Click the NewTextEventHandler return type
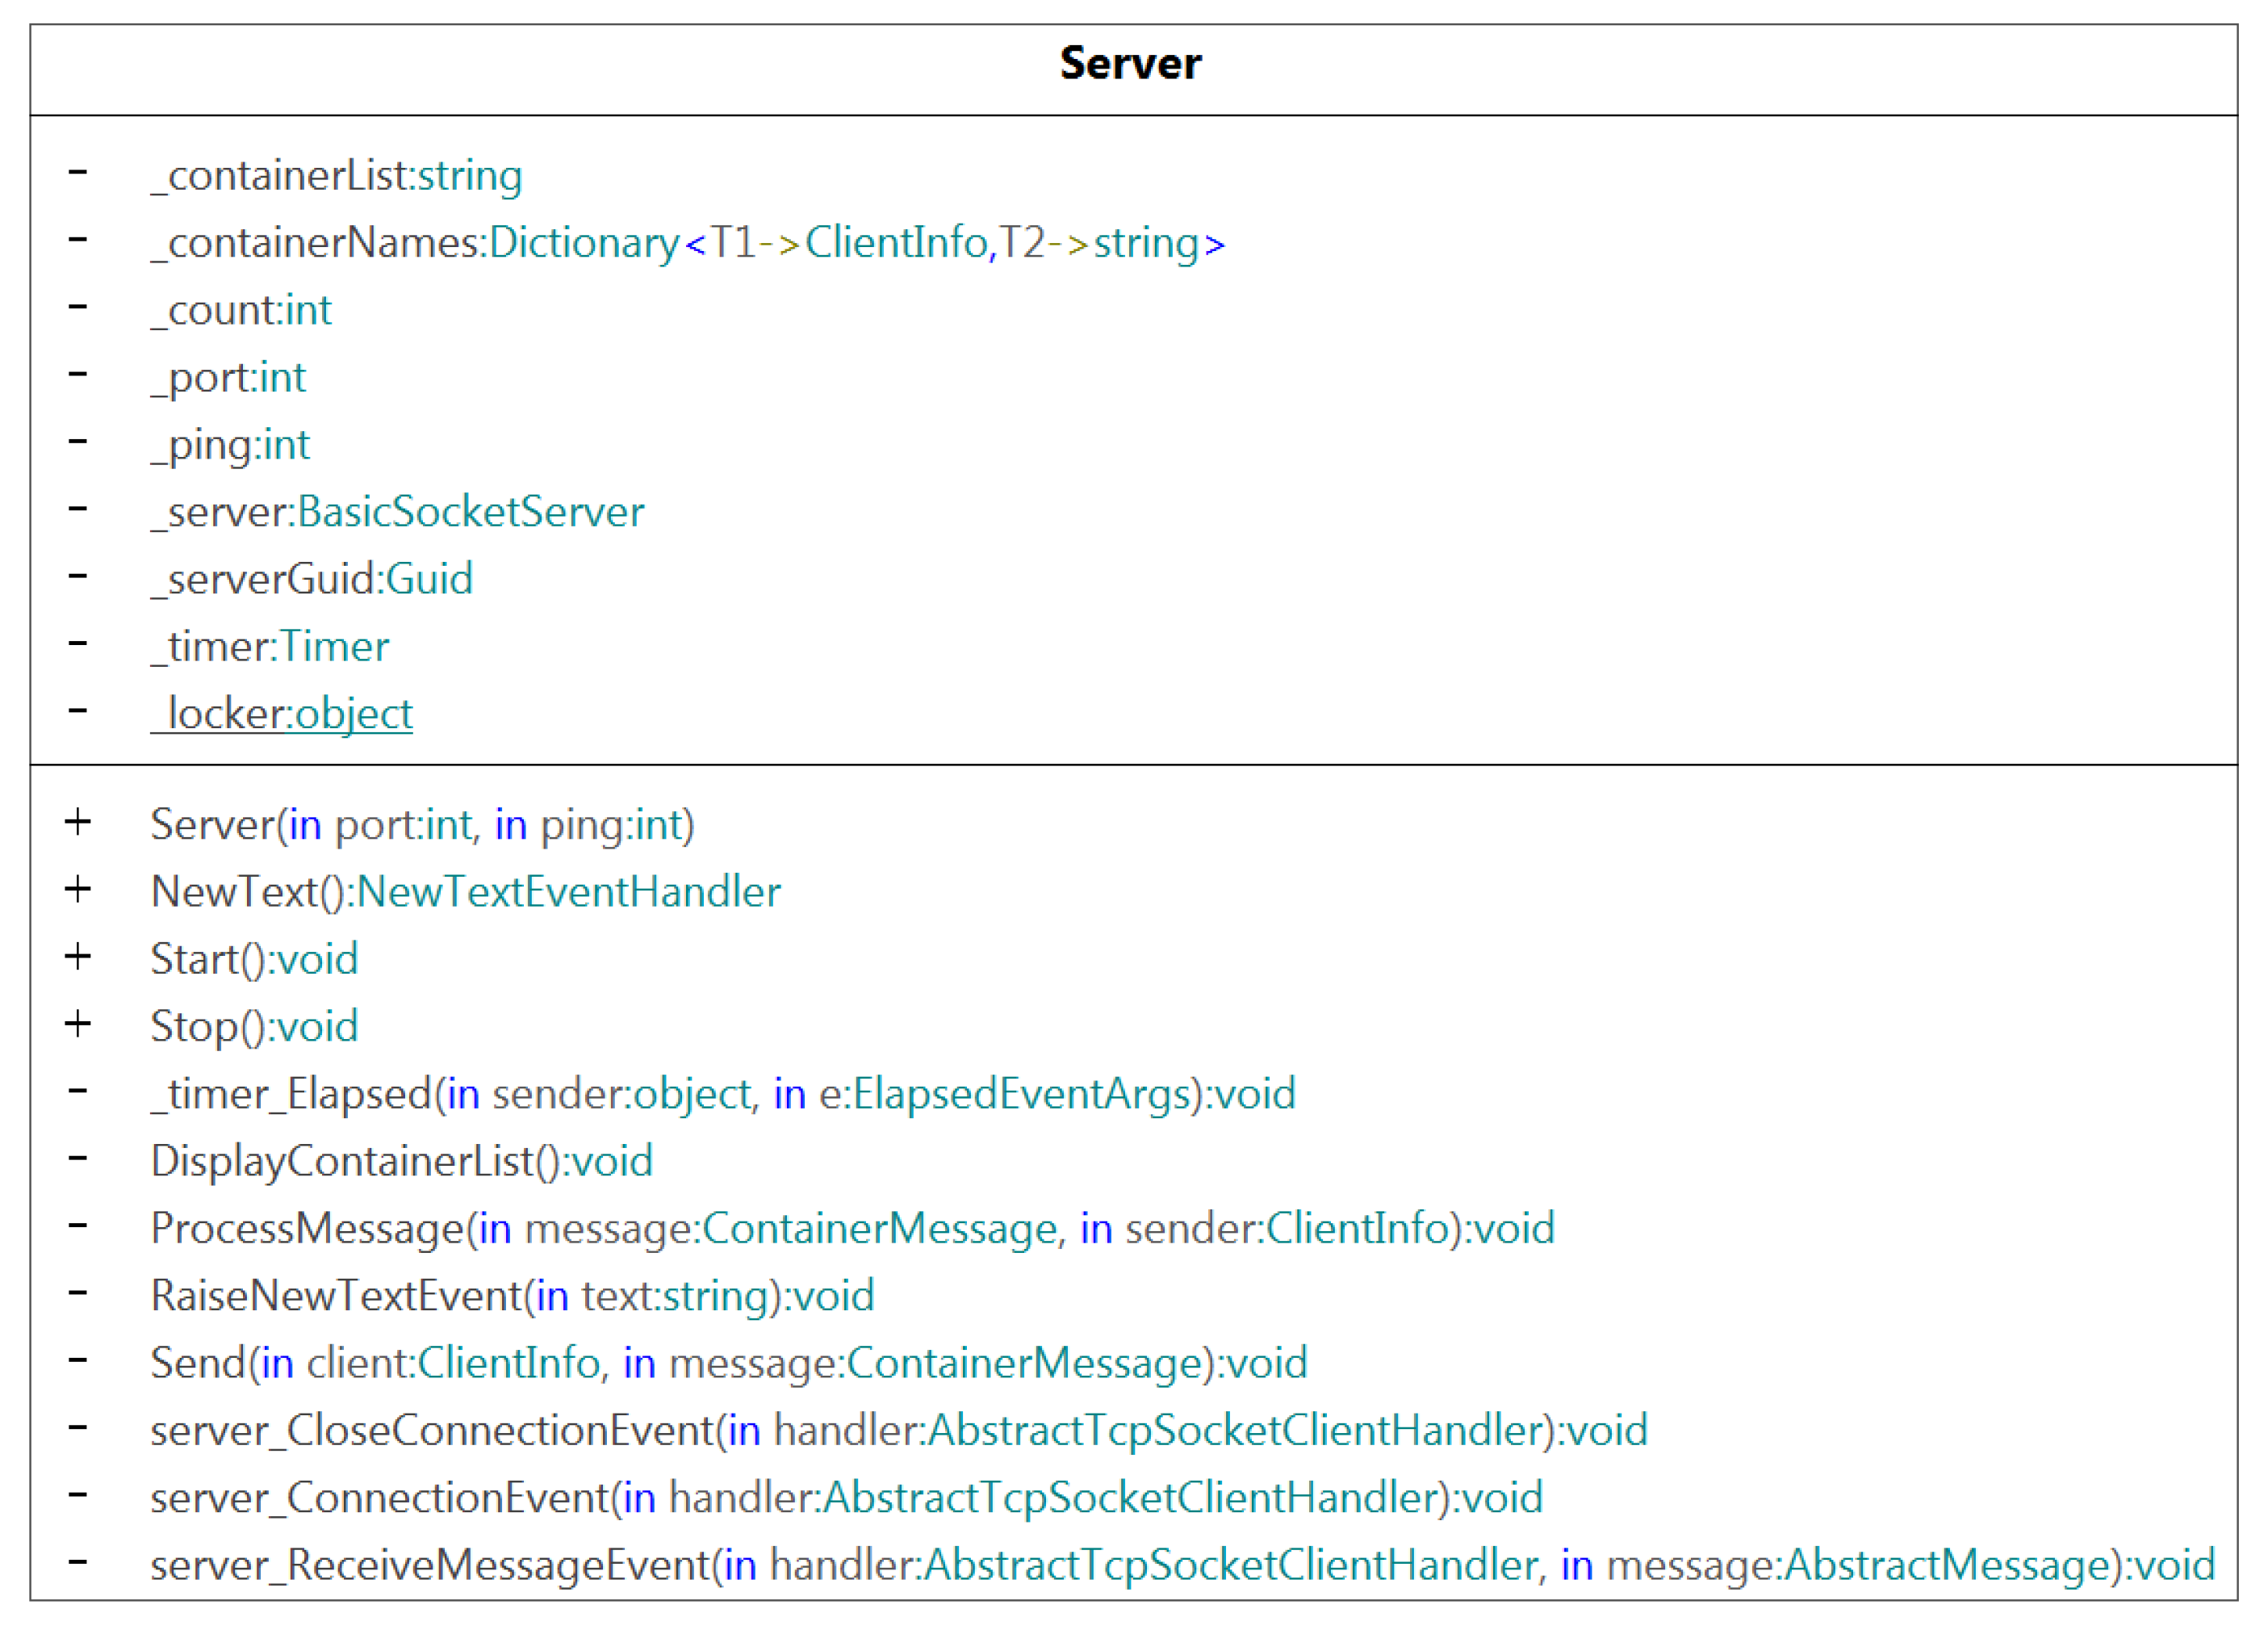Screen dimensions: 2268x1630 pyautogui.click(x=568, y=892)
